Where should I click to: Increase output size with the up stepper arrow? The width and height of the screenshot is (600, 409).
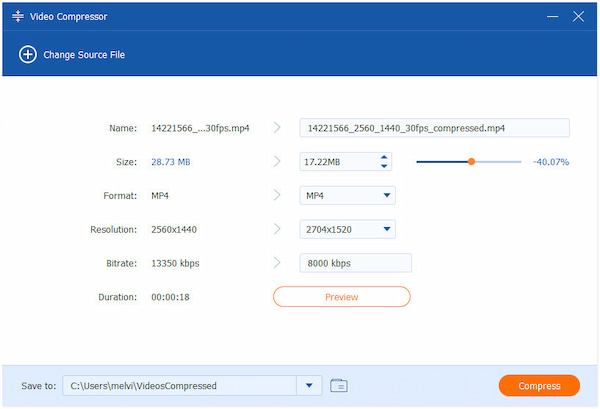tap(384, 157)
